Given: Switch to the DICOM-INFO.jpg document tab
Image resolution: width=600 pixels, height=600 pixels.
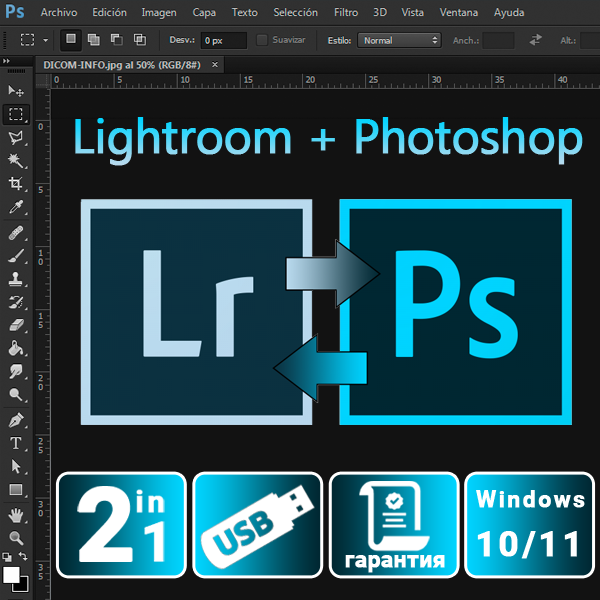Looking at the screenshot, I should coord(122,65).
